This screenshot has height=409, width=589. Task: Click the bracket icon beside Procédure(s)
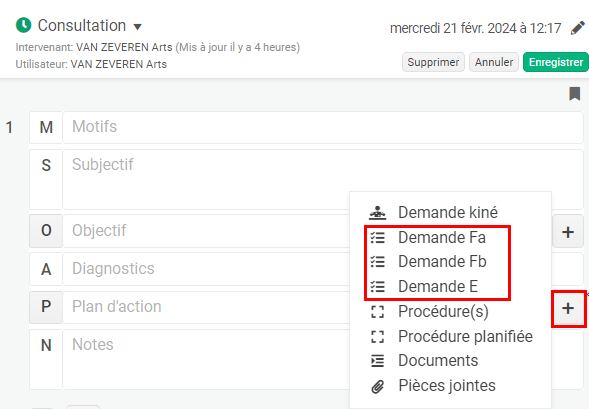pos(378,311)
